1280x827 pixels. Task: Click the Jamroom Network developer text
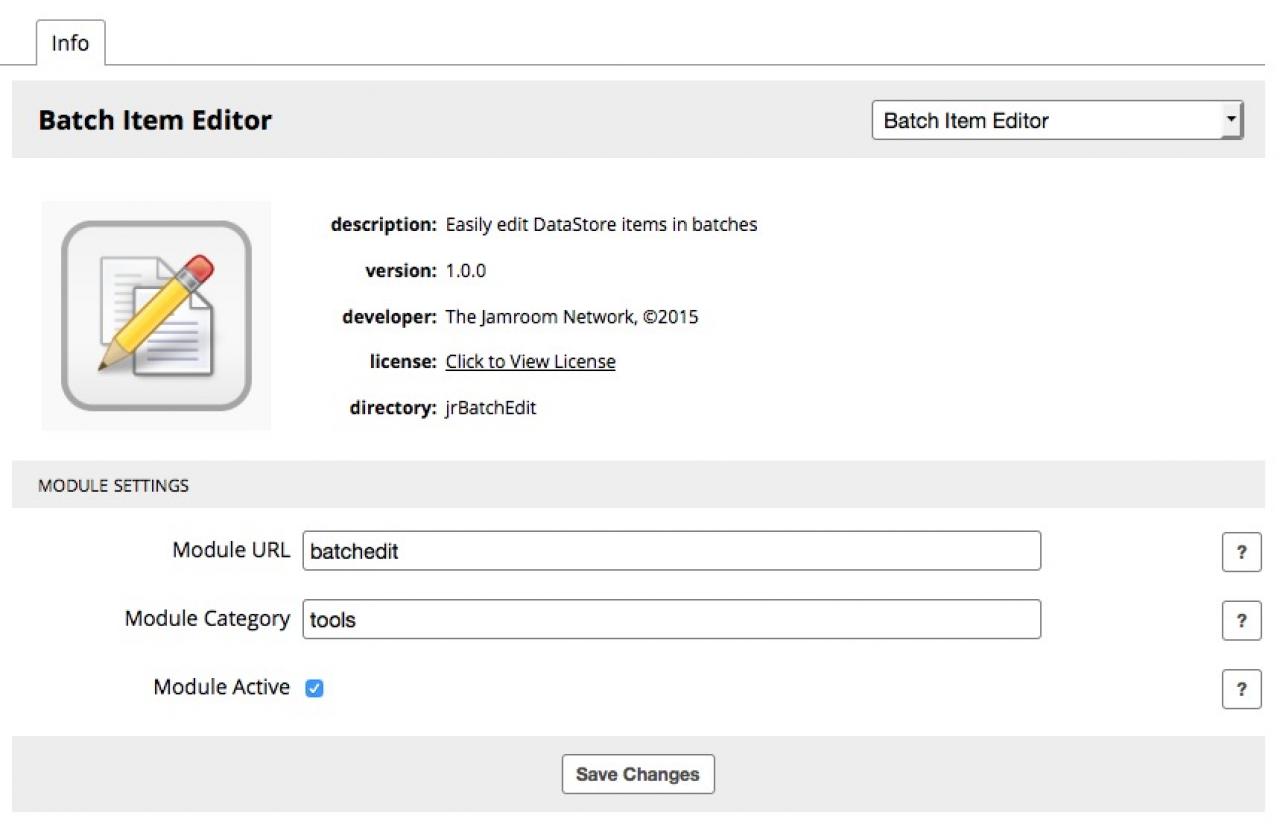(x=572, y=317)
